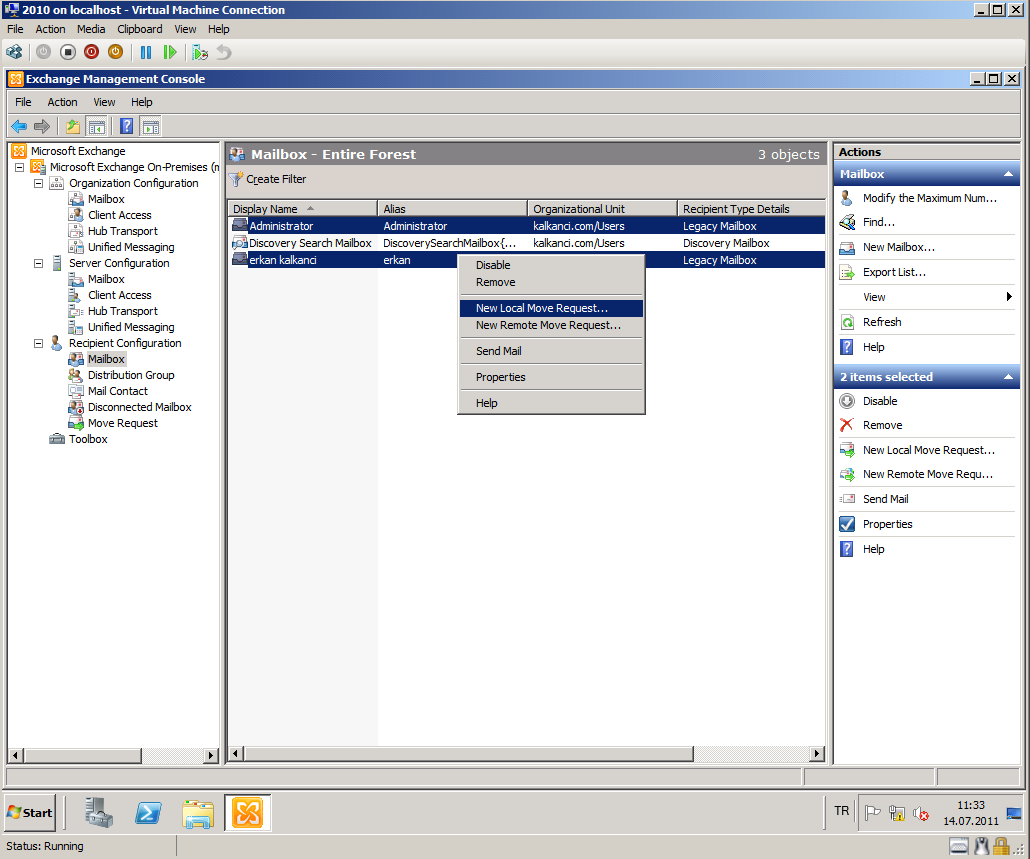The image size is (1030, 859).
Task: Click the Show/Hide Console Tree icon
Action: (97, 126)
